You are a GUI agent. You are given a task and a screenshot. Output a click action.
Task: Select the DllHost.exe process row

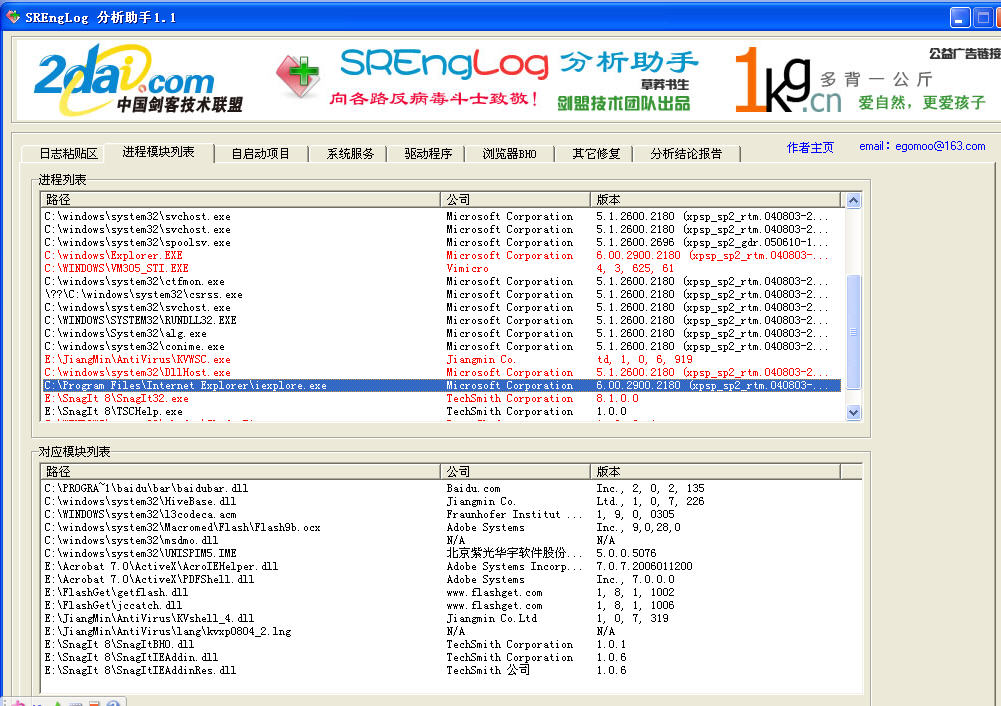click(442, 372)
